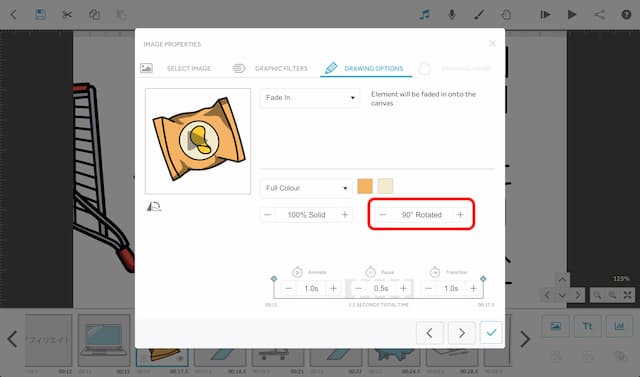Open the Fade In animation dropdown
640x377 pixels.
pyautogui.click(x=310, y=98)
